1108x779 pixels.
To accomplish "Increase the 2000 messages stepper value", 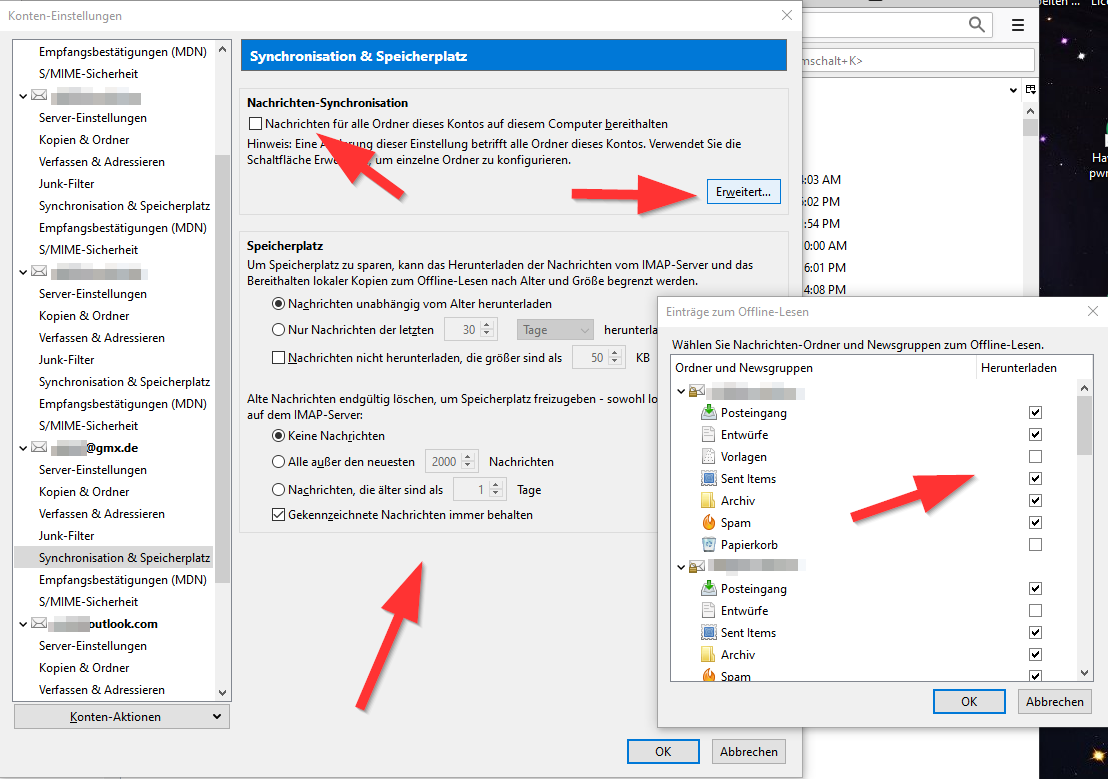I will coord(468,457).
